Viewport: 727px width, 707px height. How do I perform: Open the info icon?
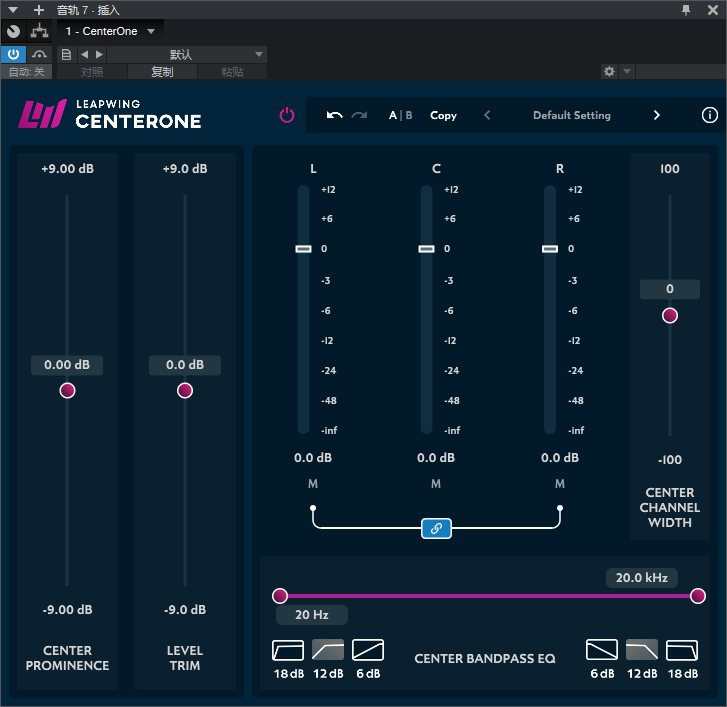click(709, 115)
